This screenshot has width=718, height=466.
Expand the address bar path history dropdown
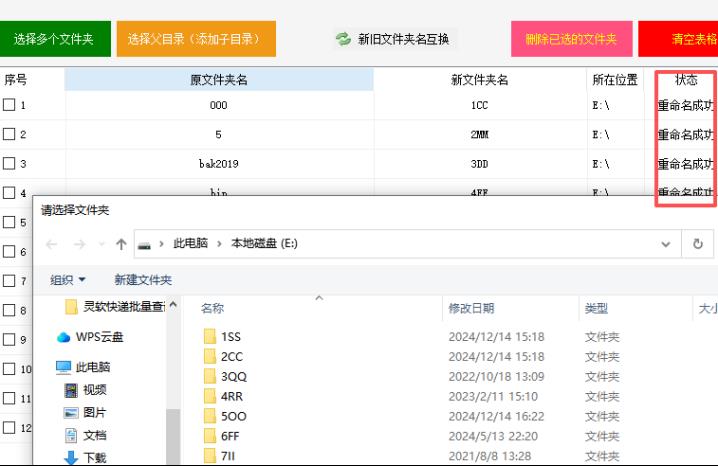point(666,244)
